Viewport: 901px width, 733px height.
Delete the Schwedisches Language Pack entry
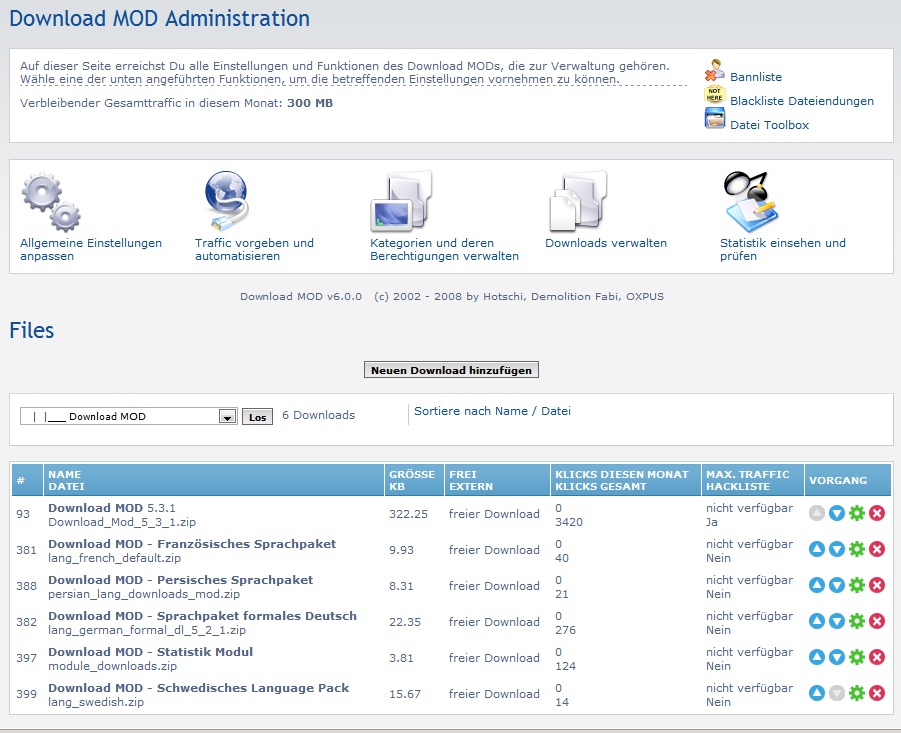877,693
